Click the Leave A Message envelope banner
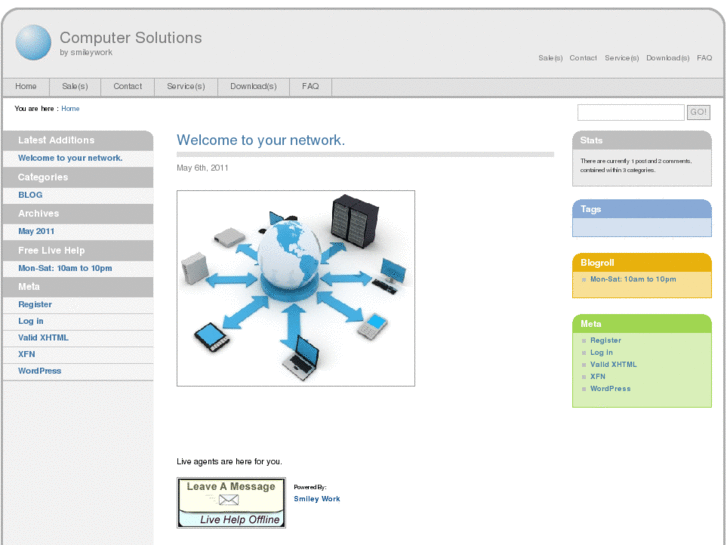The image size is (727, 545). pyautogui.click(x=231, y=503)
